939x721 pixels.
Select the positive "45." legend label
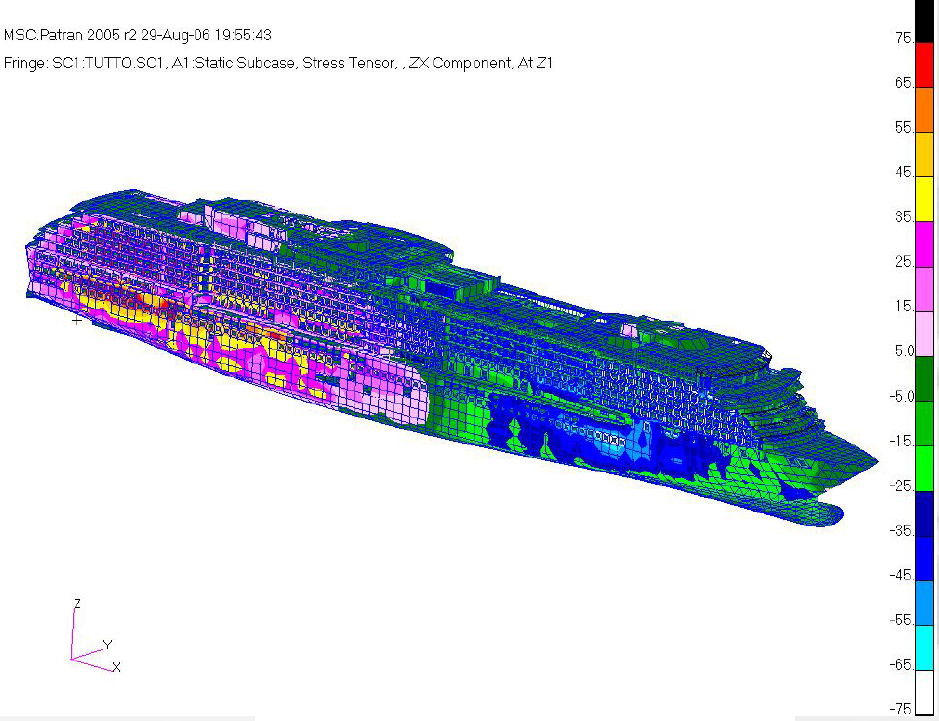[x=905, y=172]
